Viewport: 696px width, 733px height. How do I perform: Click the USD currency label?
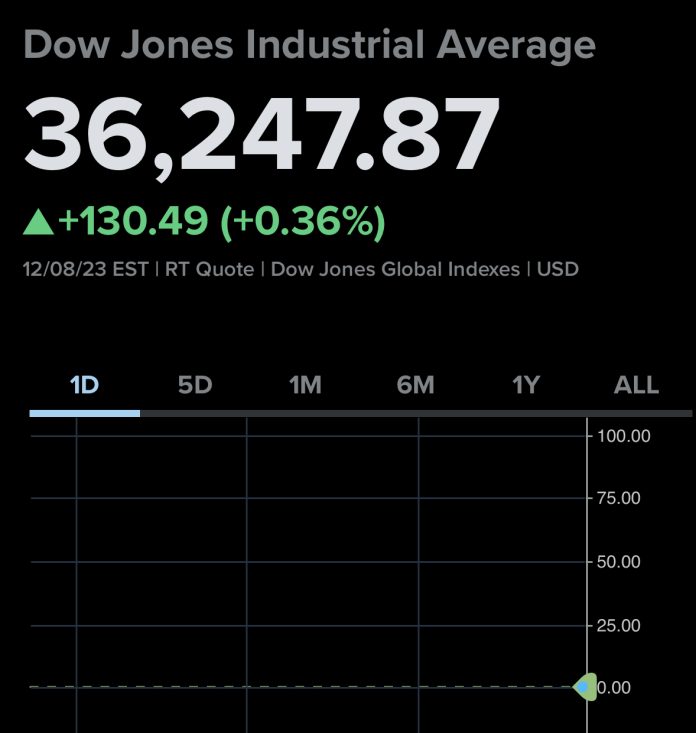pos(560,269)
